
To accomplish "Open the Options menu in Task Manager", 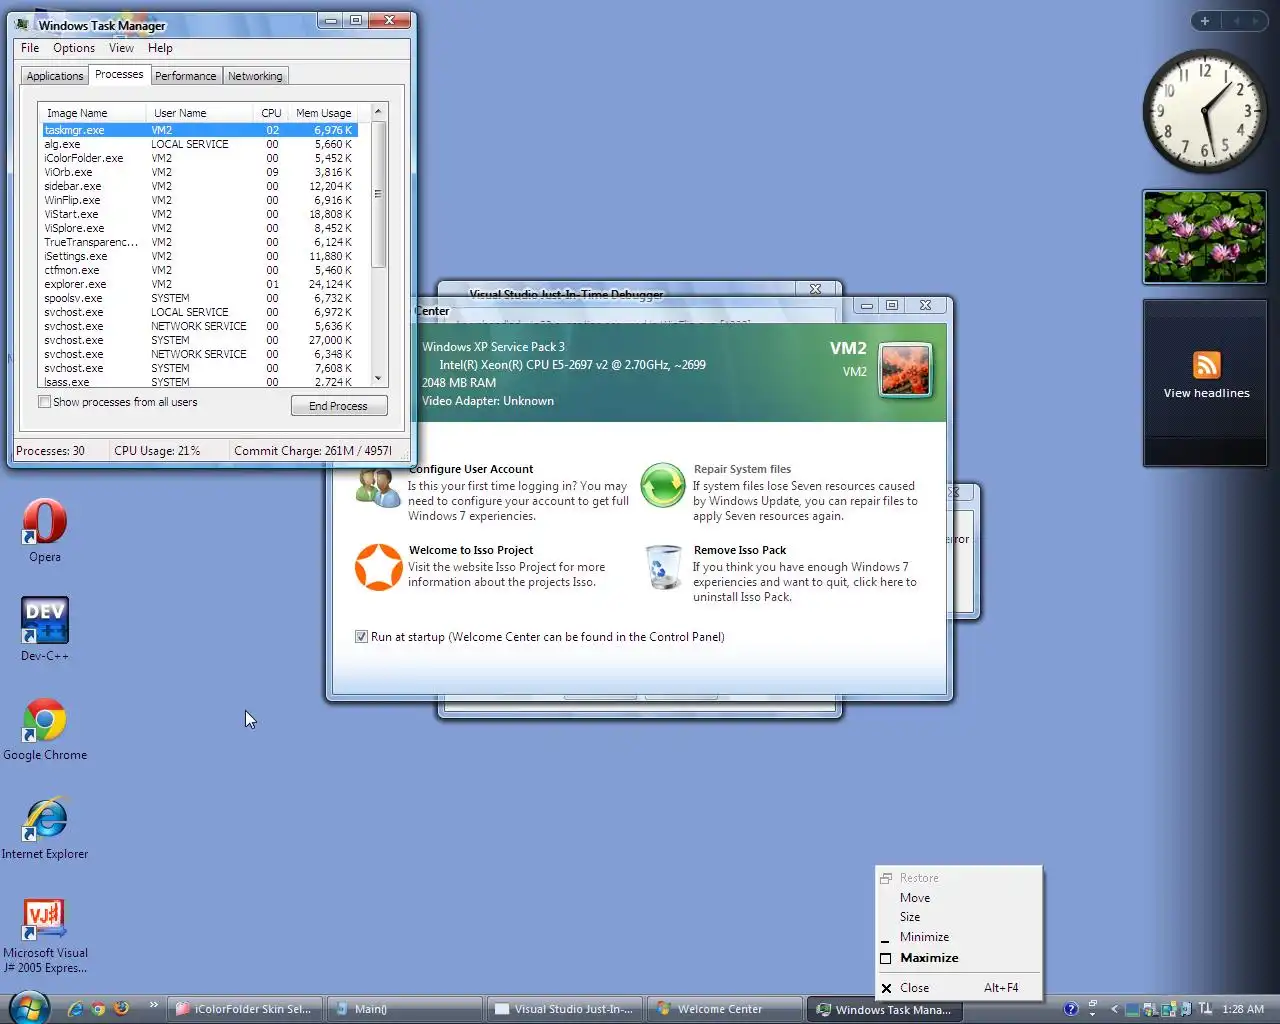I will tap(74, 48).
